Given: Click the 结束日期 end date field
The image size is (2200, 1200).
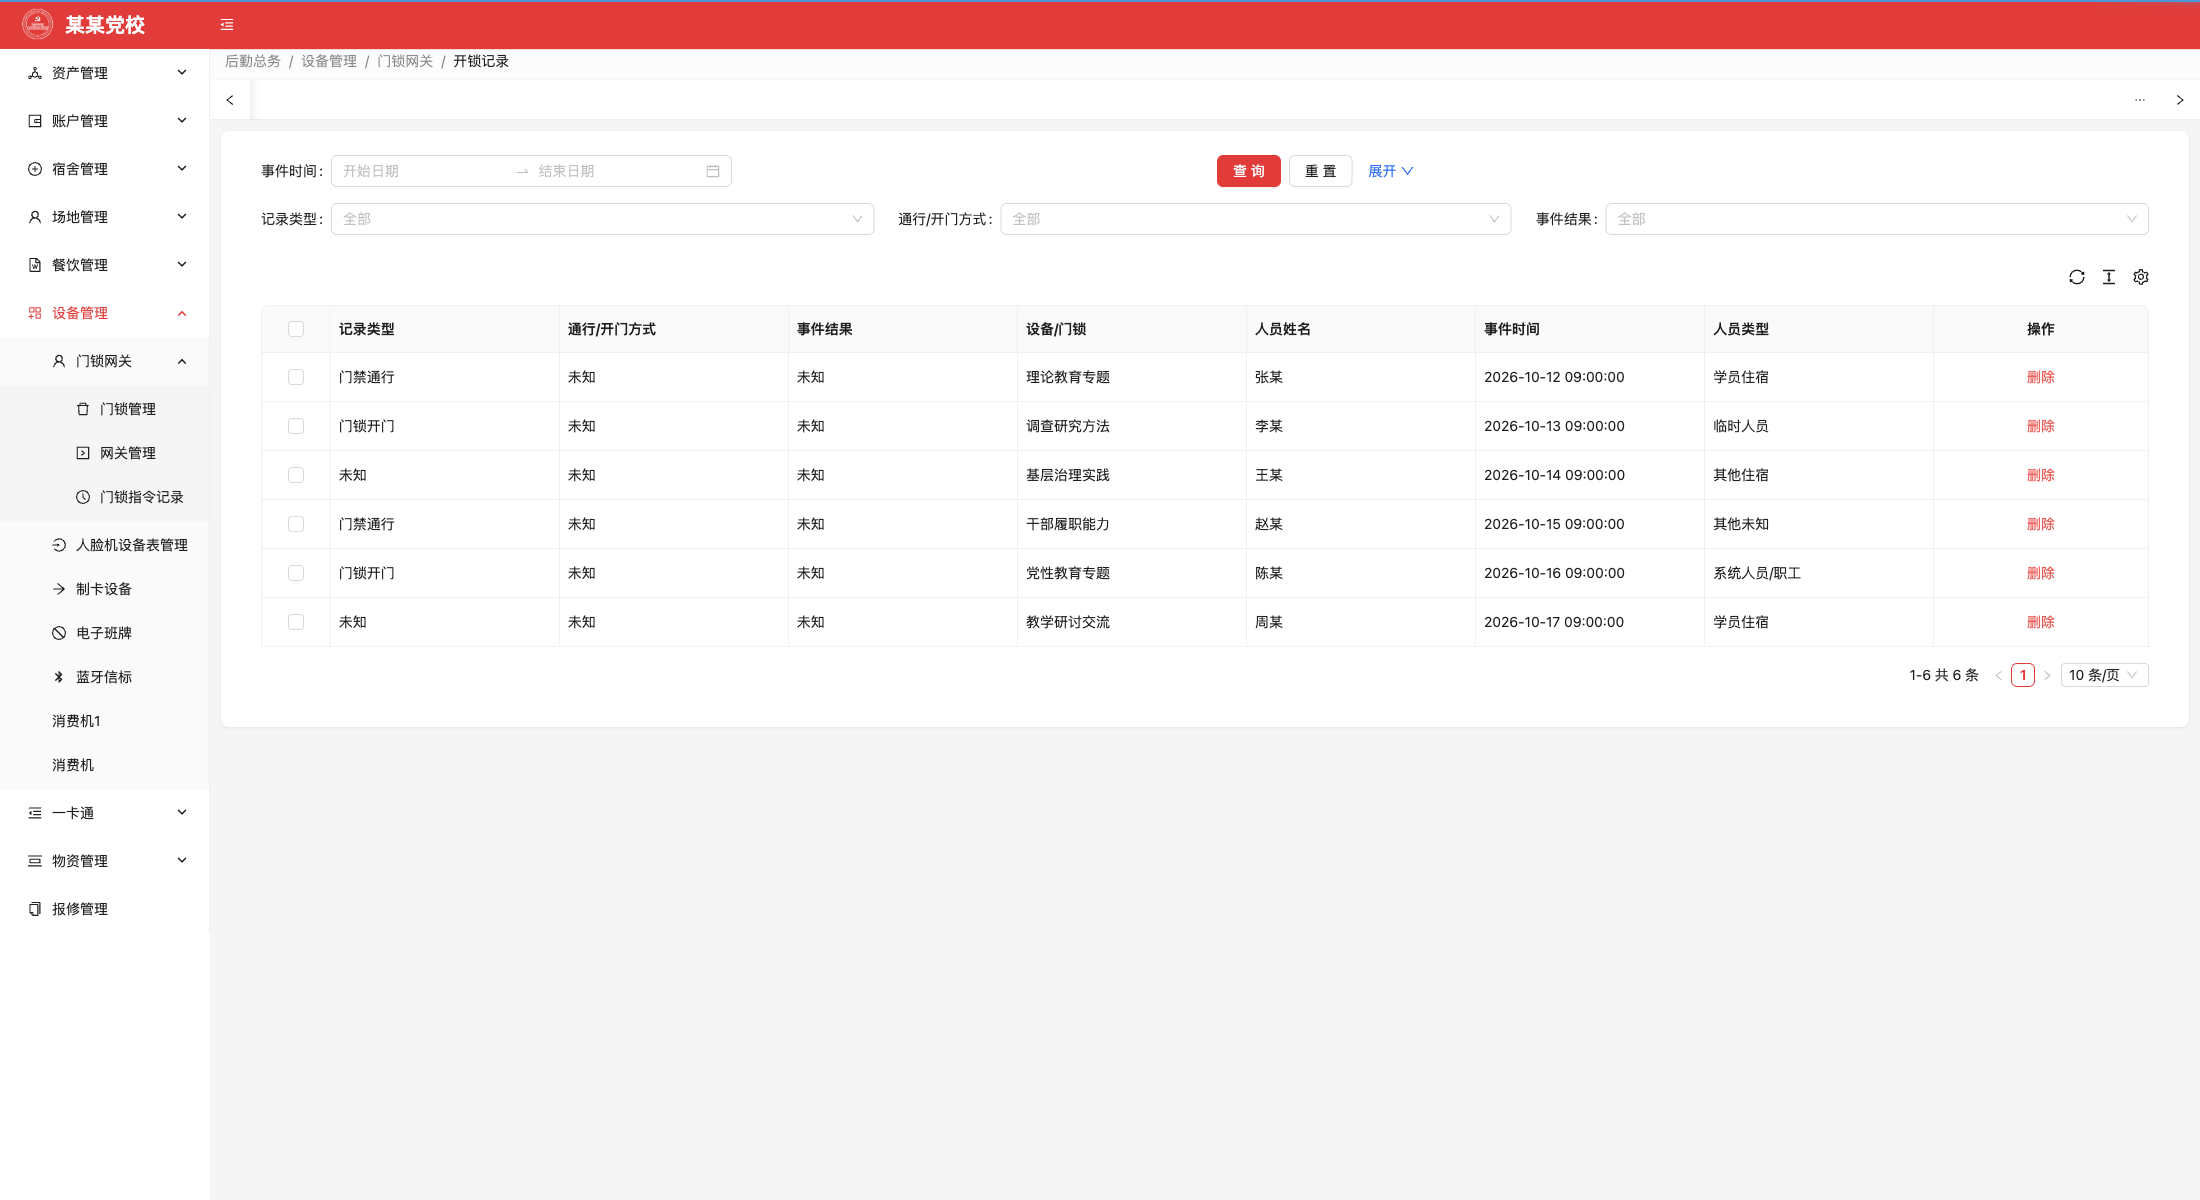Looking at the screenshot, I should pos(617,171).
